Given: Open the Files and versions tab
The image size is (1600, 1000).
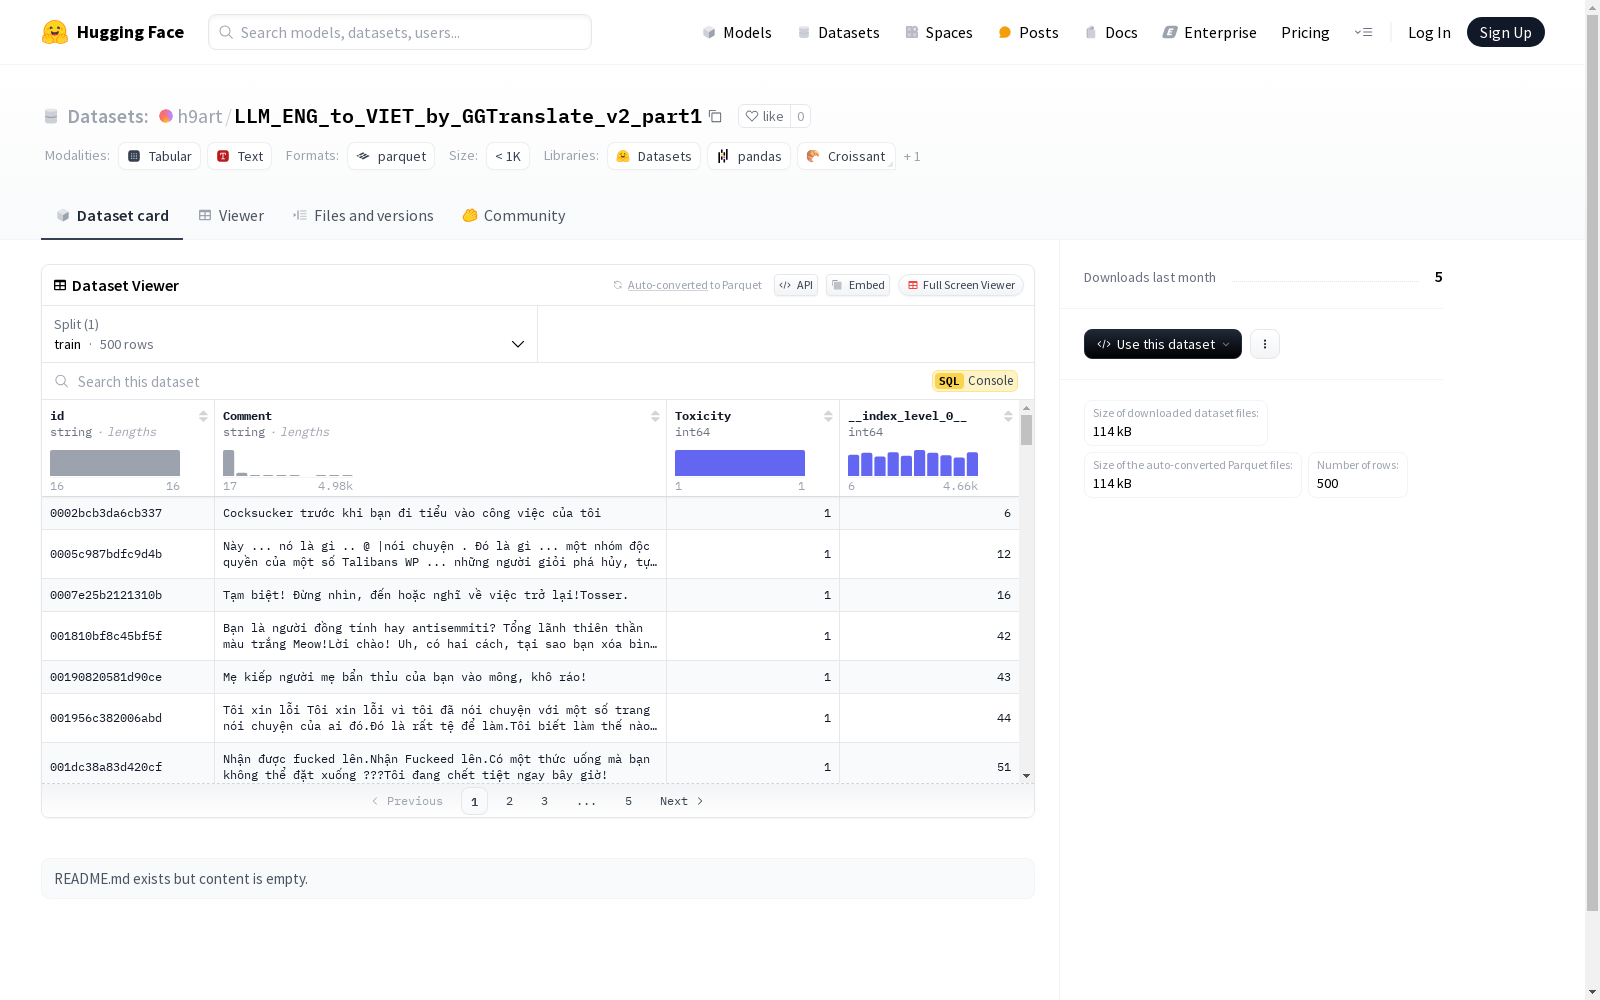Looking at the screenshot, I should point(363,216).
